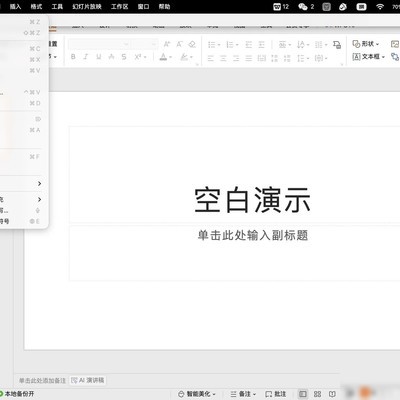The height and width of the screenshot is (400, 400).
Task: Click the distributed alignment icon
Action: [262, 58]
